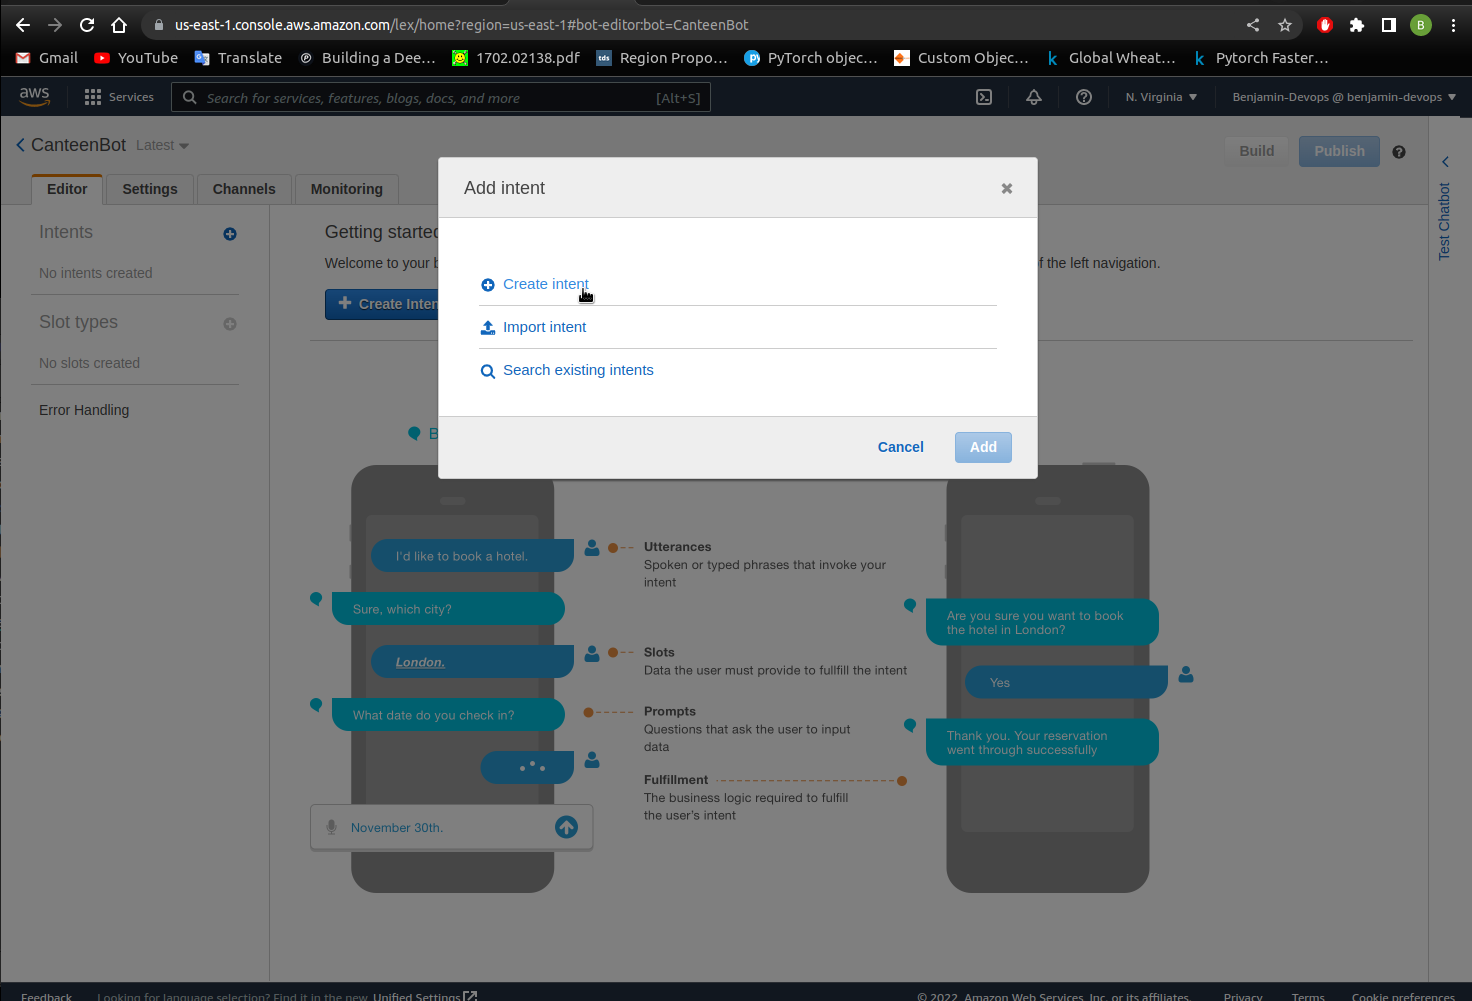Focus the AWS services search field
1472x1001 pixels.
441,97
